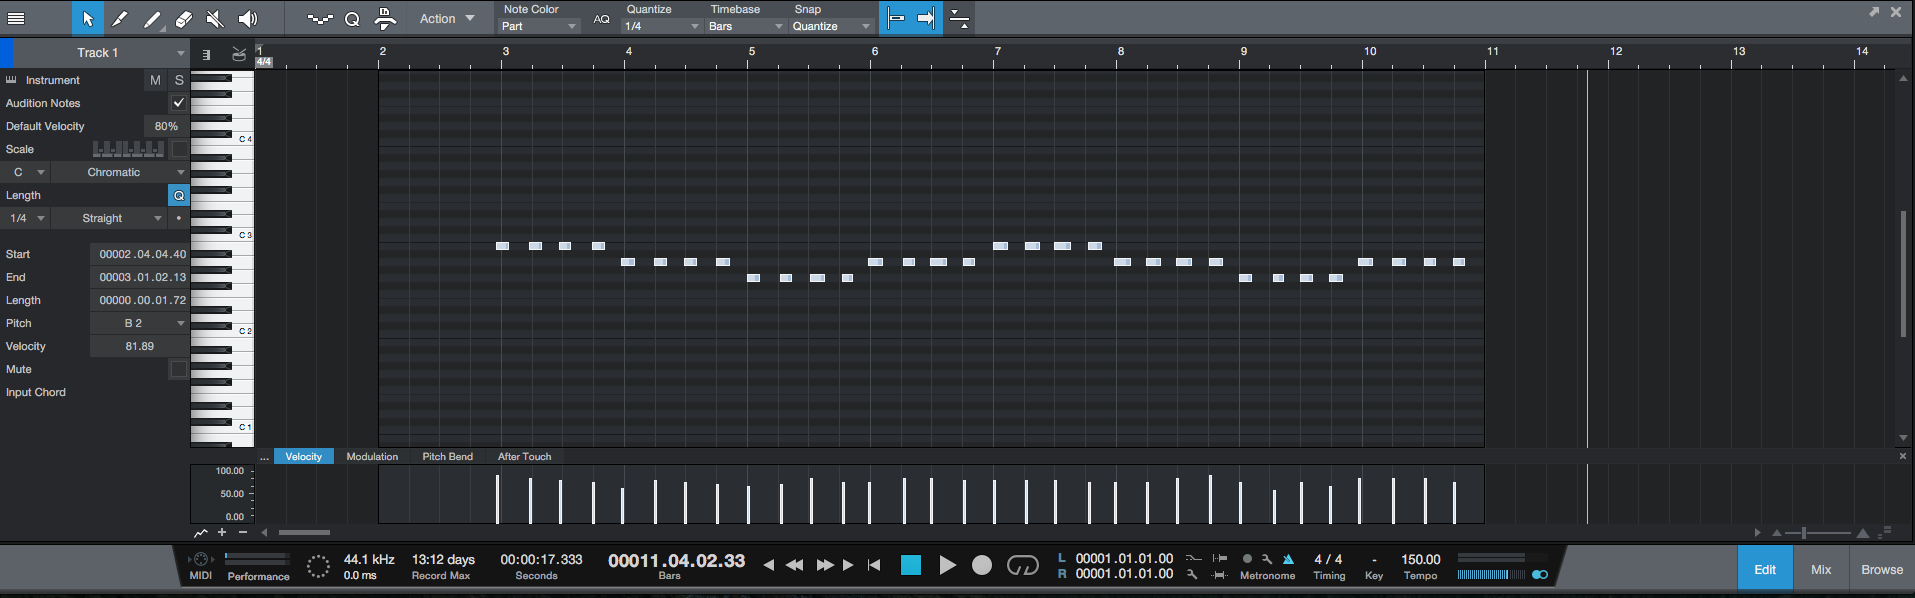This screenshot has height=598, width=1915.
Task: Select the Pitch Bend tab
Action: [447, 456]
